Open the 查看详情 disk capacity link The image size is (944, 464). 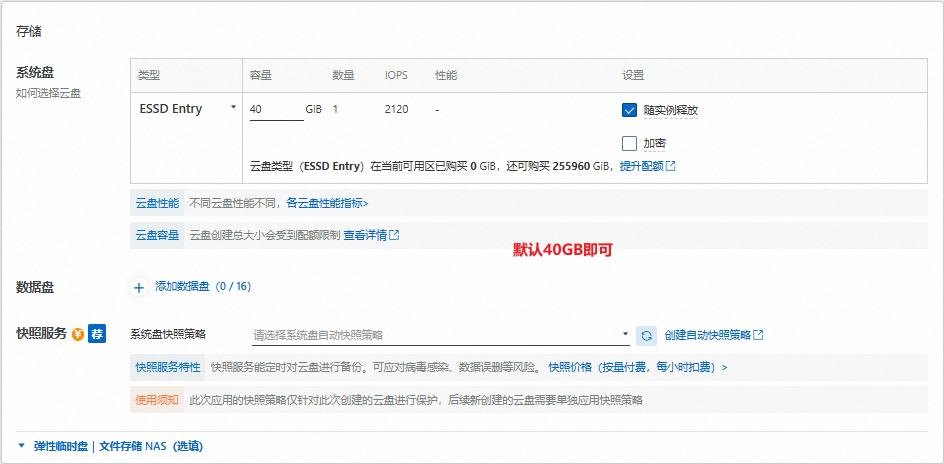tap(365, 235)
